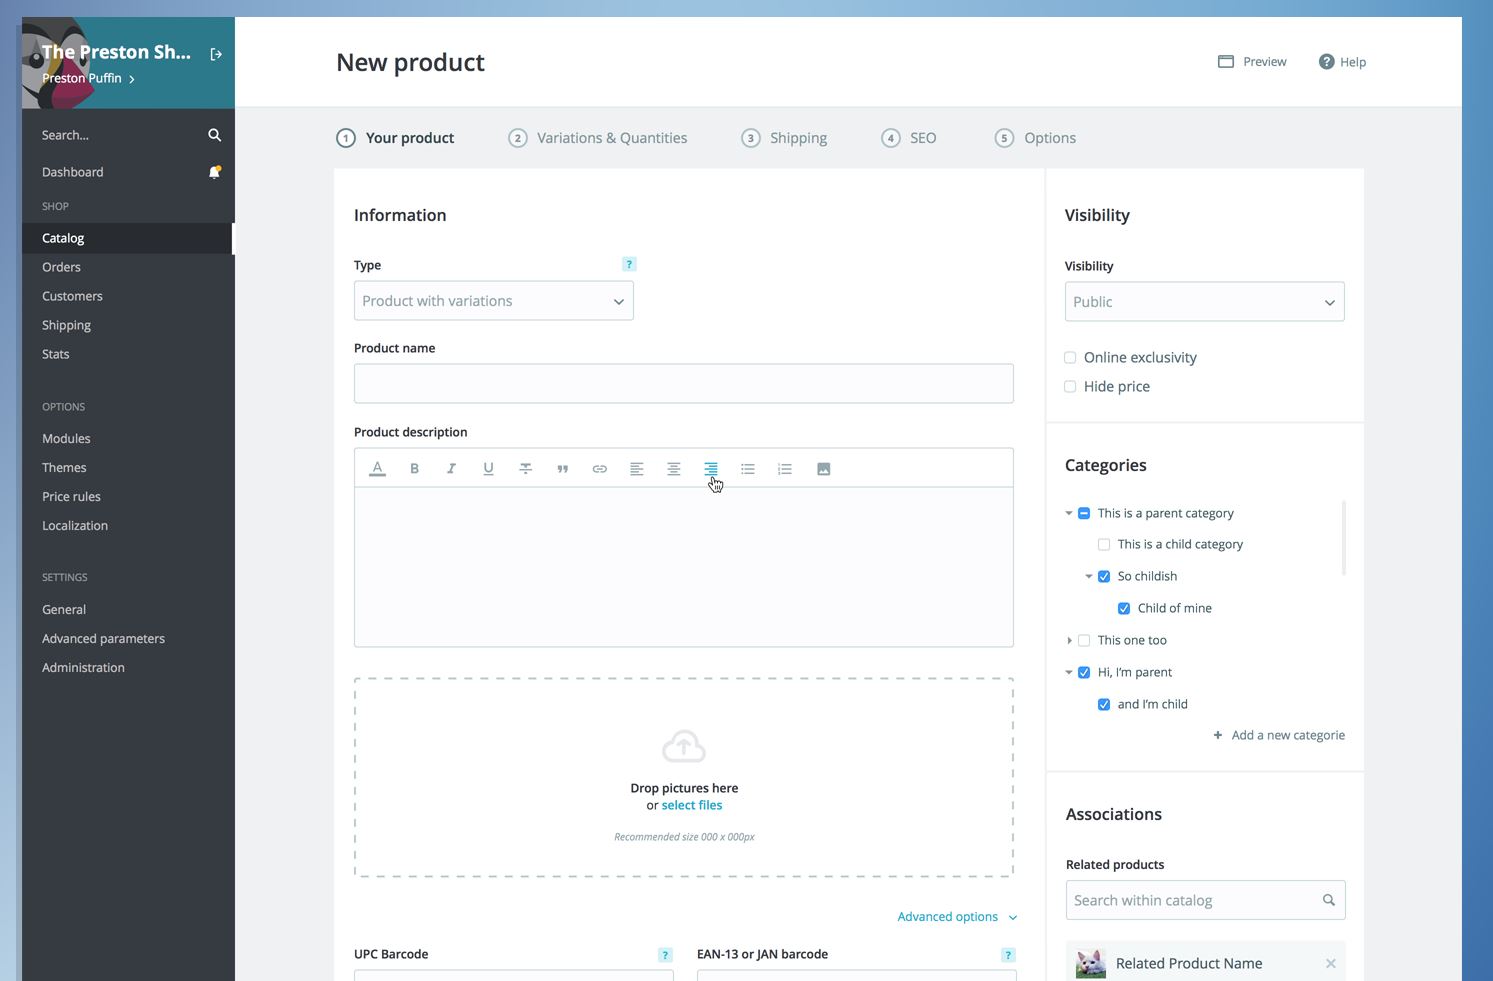Click search icon in related products field
Viewport: 1493px width, 981px height.
pyautogui.click(x=1328, y=900)
